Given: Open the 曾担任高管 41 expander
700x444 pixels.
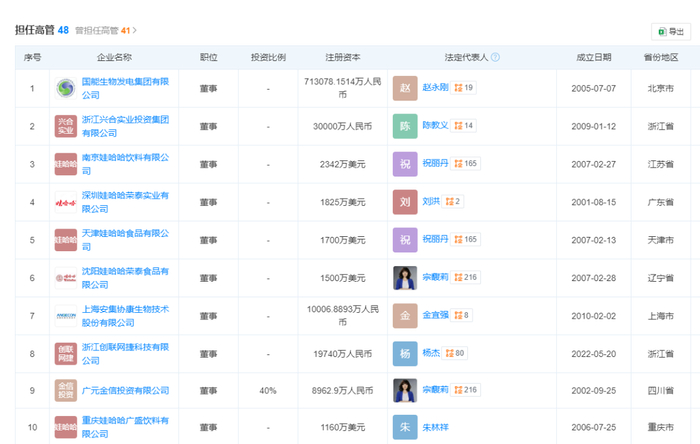Looking at the screenshot, I should pos(105,31).
